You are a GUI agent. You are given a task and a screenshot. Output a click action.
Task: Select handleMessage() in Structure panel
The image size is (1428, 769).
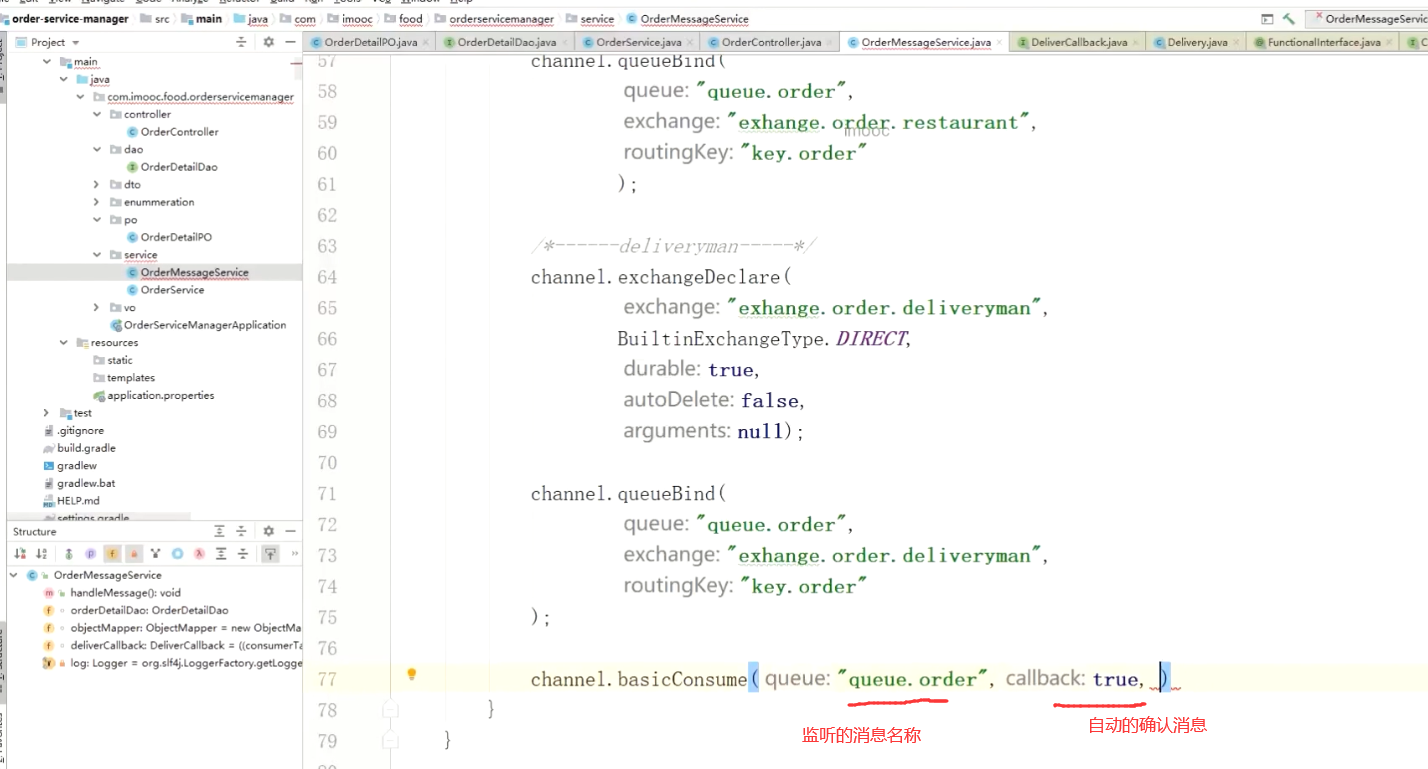click(125, 593)
